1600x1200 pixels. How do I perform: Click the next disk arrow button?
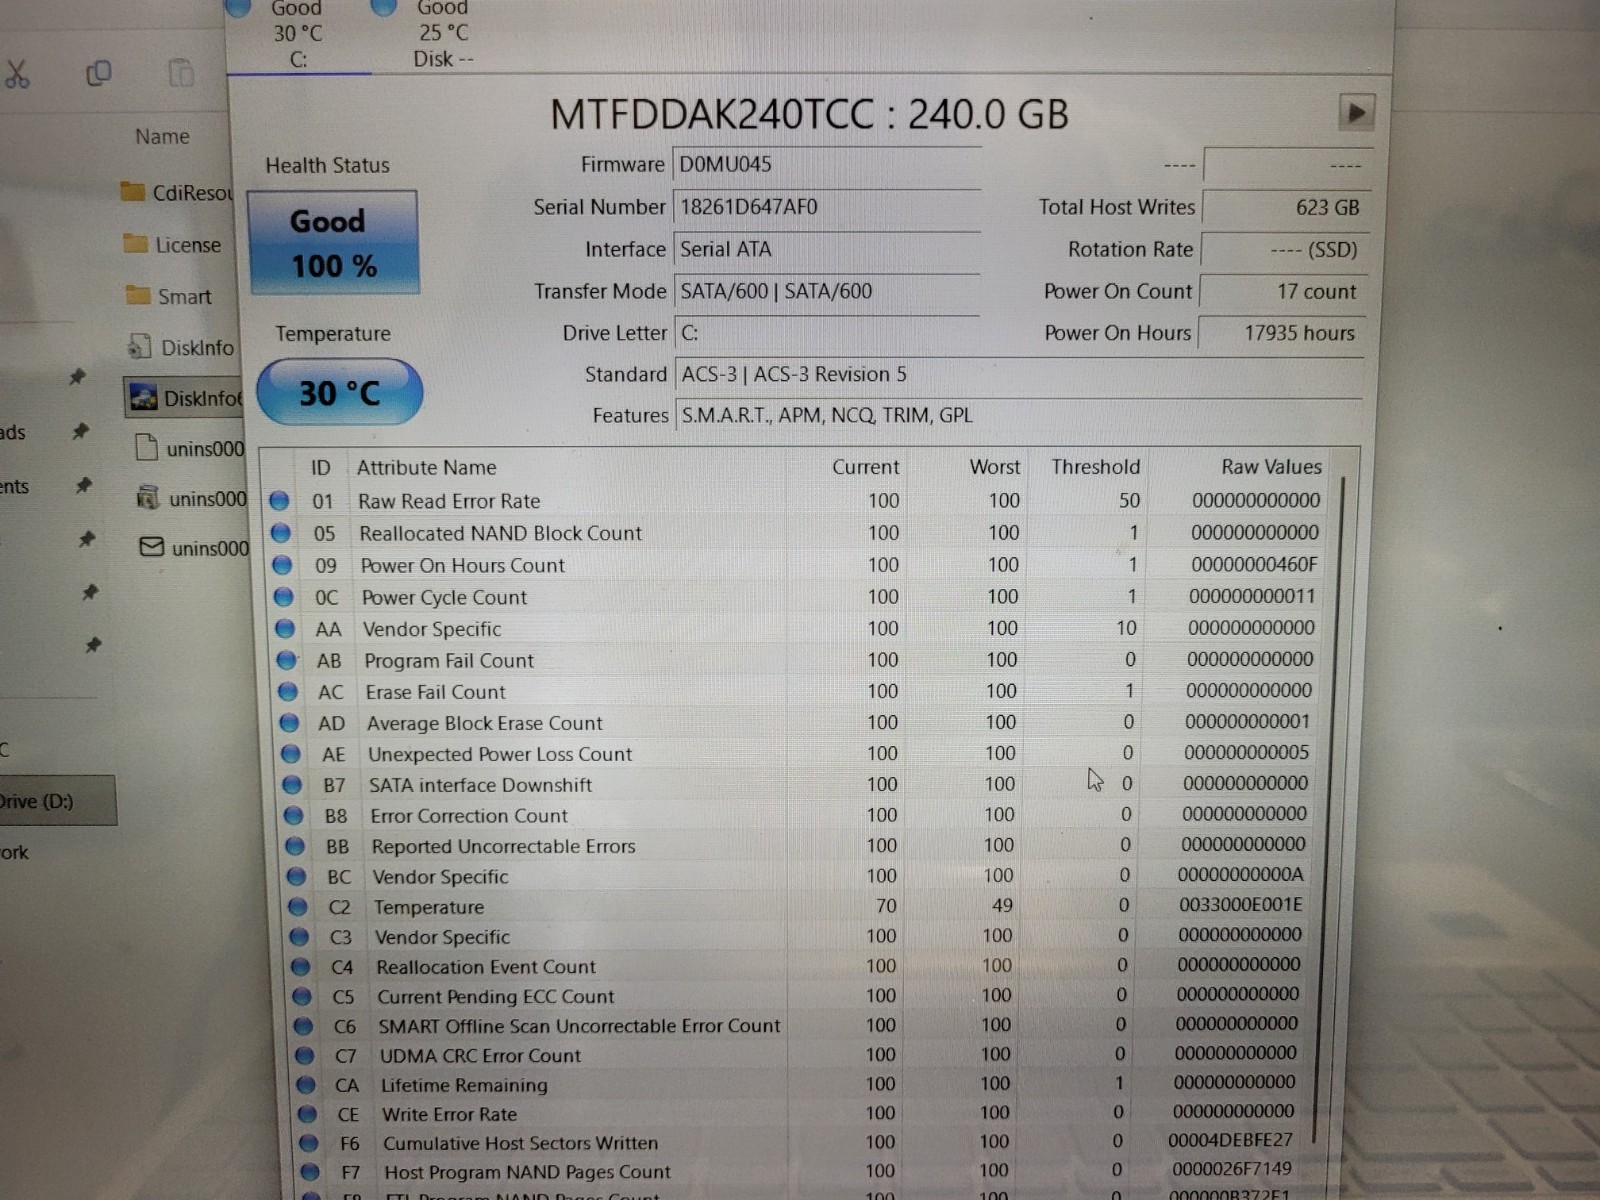[x=1356, y=112]
